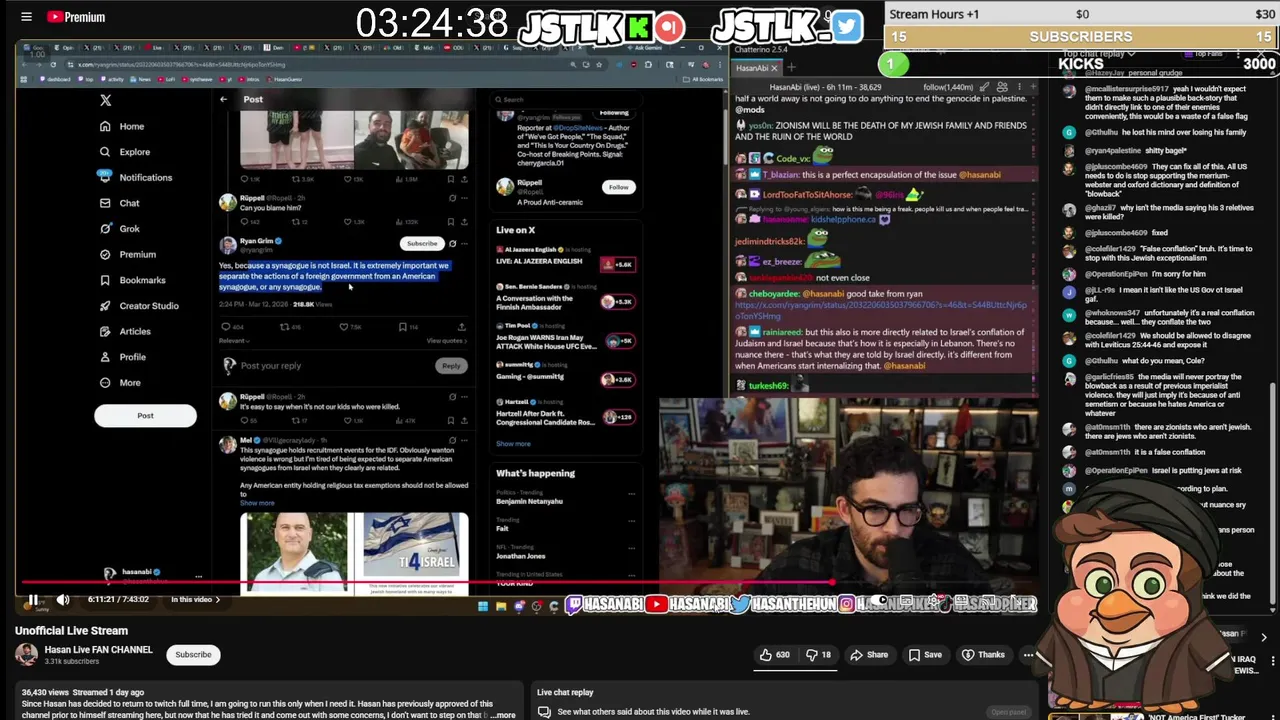The image size is (1280, 720).
Task: Reload the page in the streamed browser
Action: coord(53,64)
